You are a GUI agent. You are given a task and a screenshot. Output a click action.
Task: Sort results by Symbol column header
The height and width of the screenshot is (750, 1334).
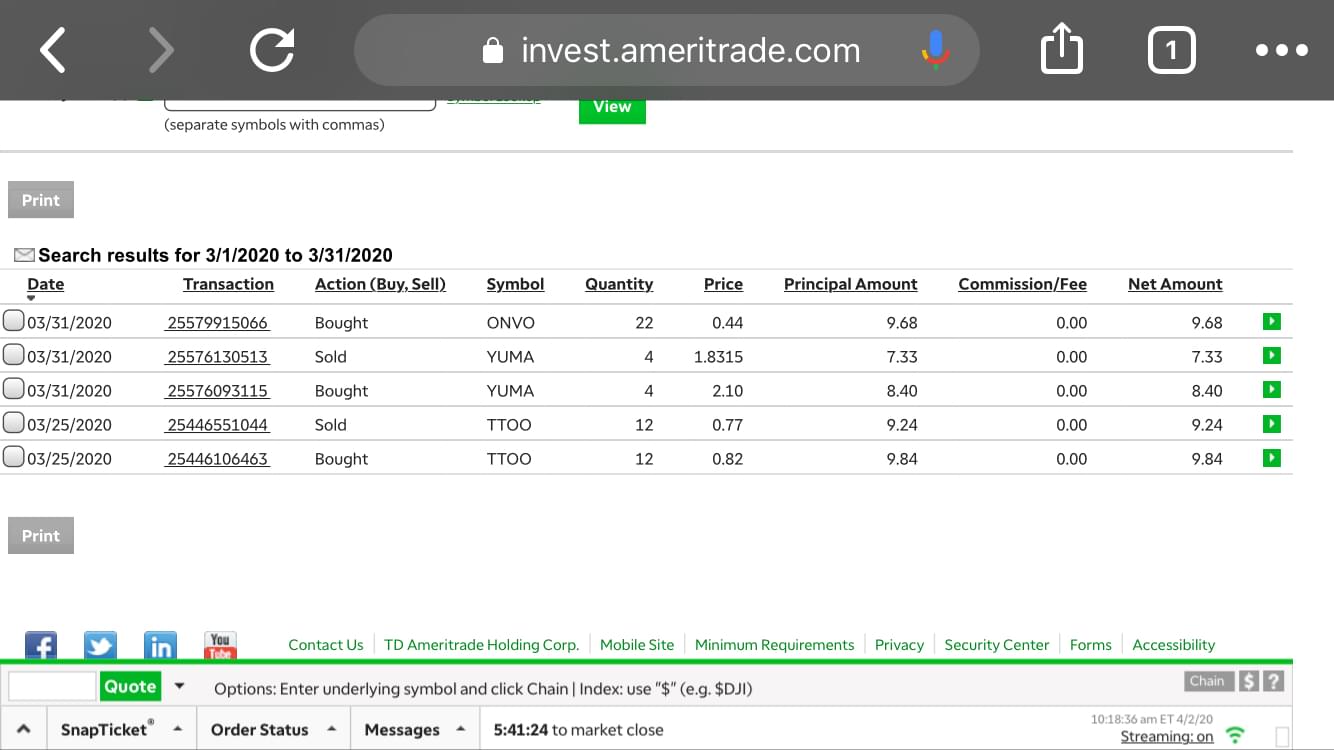tap(515, 284)
